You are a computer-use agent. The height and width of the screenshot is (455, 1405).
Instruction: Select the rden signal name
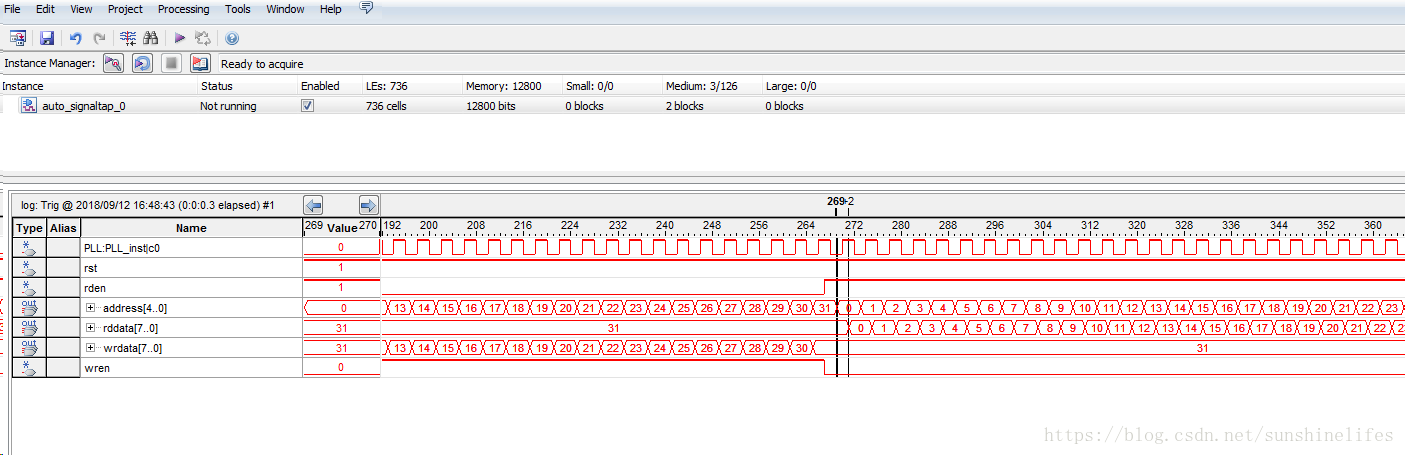click(93, 288)
